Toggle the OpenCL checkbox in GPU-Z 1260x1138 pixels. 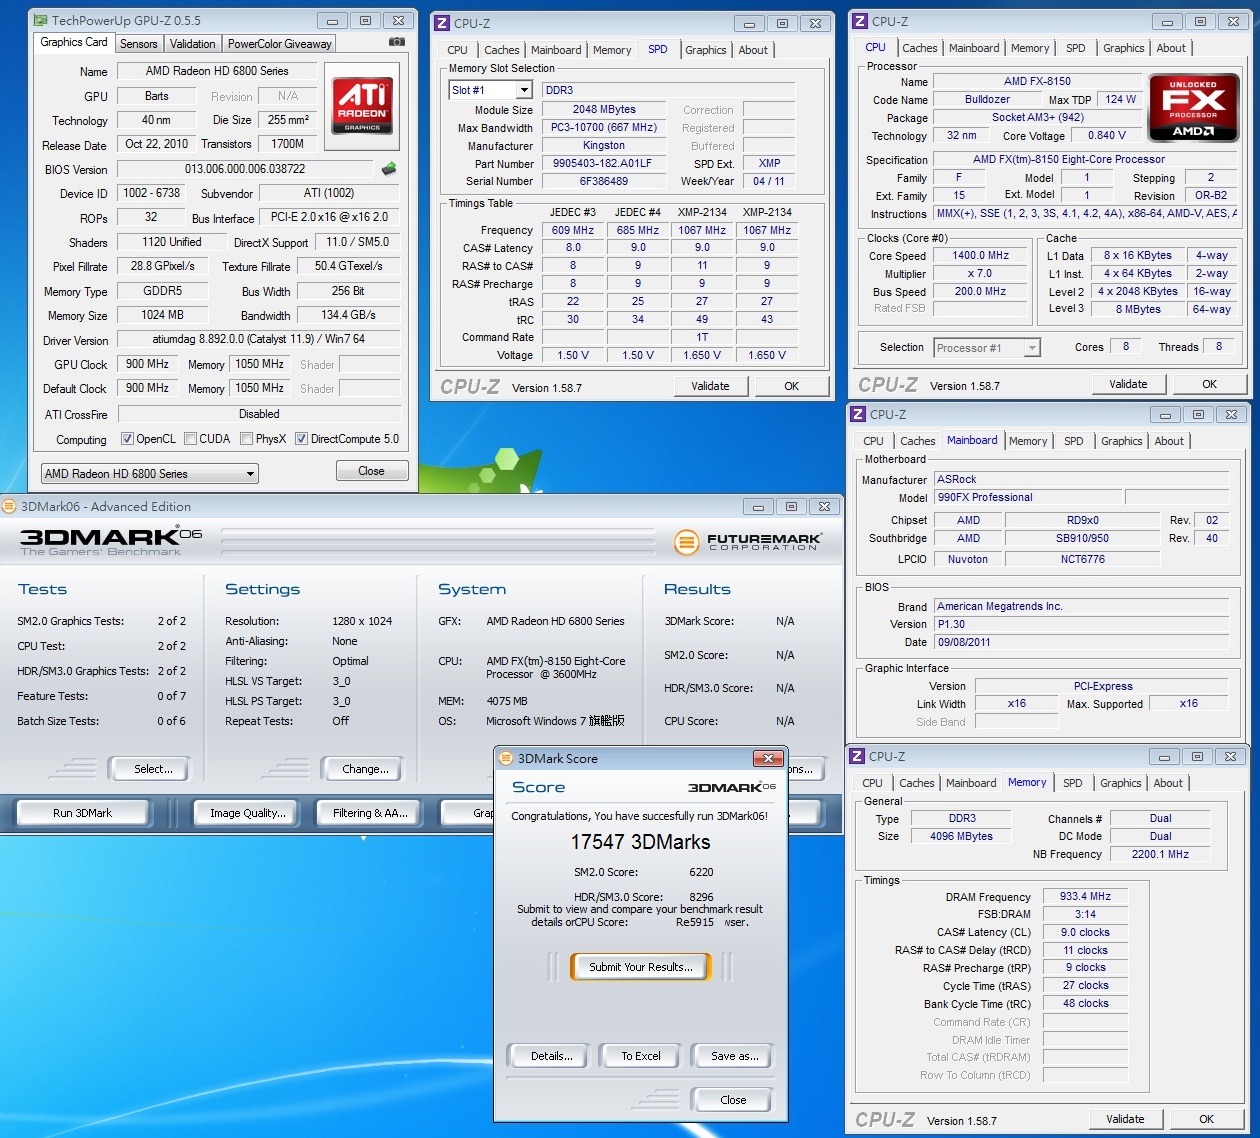(127, 438)
